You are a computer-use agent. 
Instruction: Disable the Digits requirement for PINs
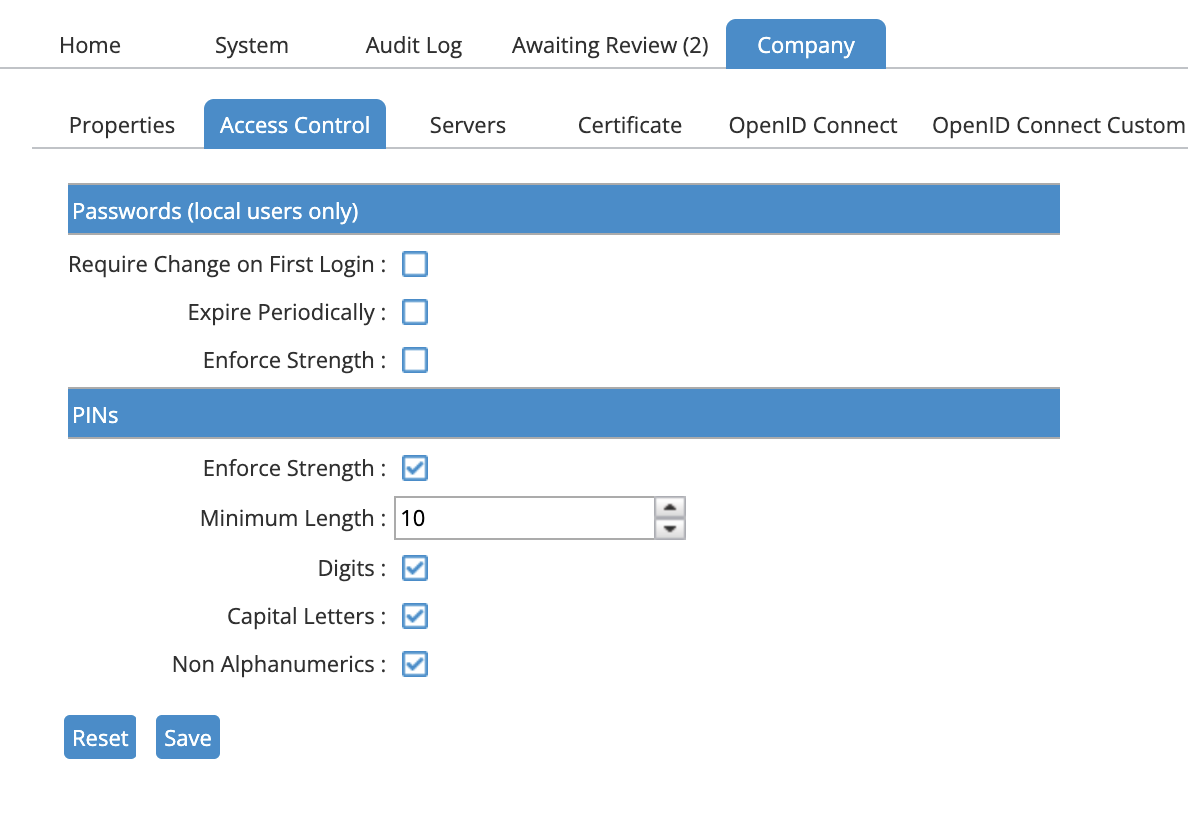tap(415, 568)
